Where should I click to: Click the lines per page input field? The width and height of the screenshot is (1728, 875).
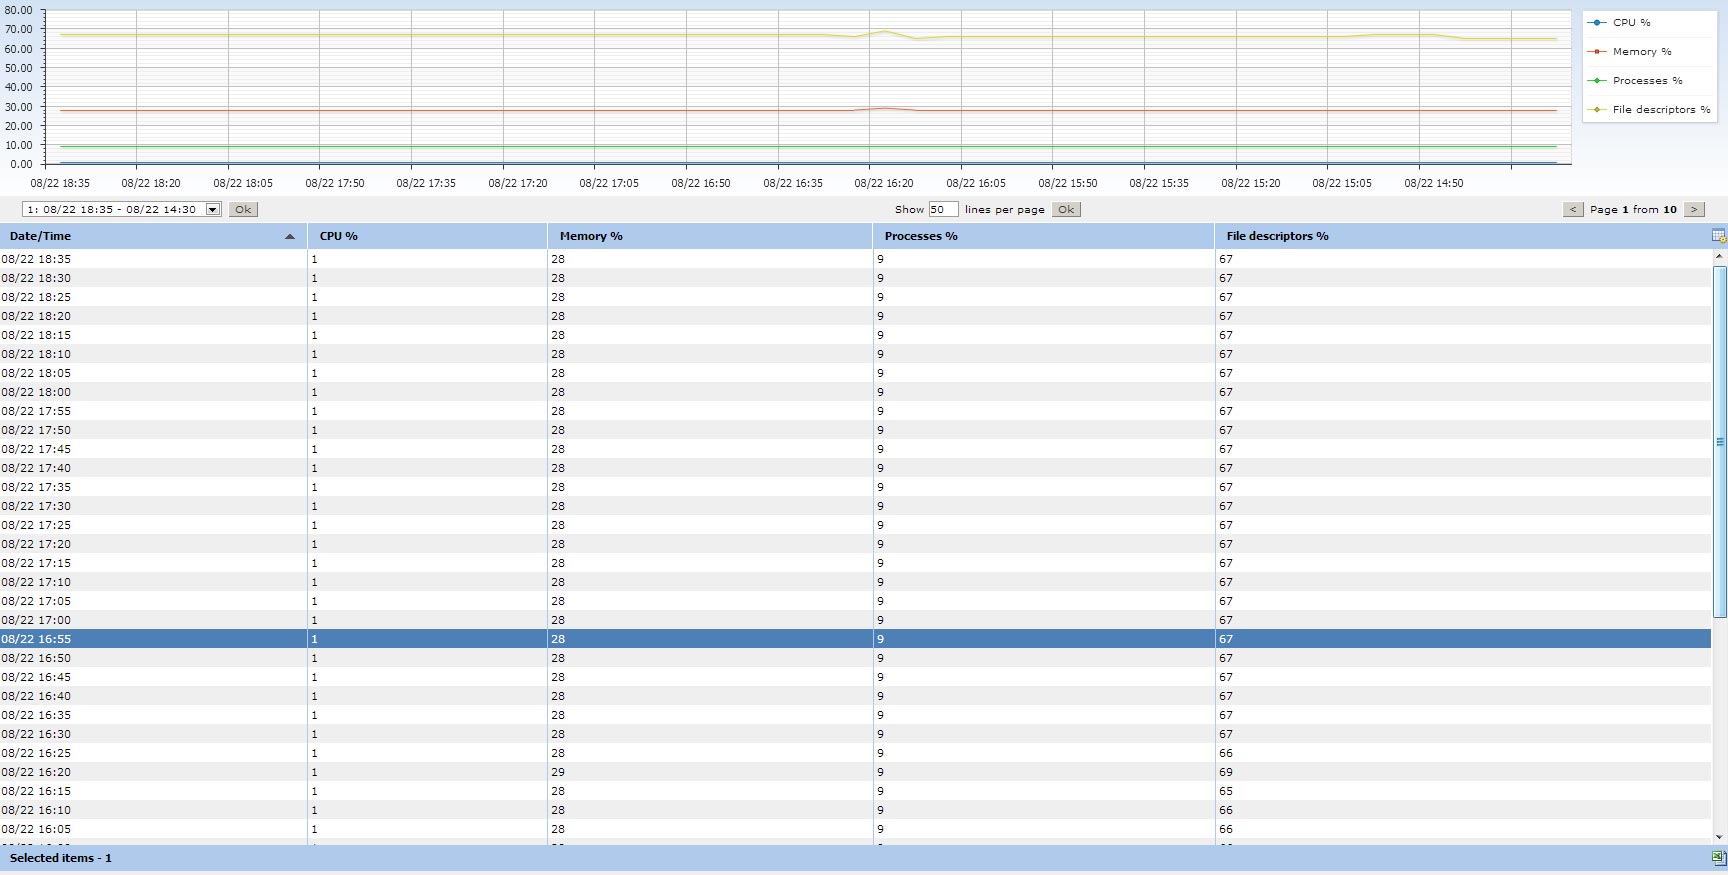coord(942,210)
